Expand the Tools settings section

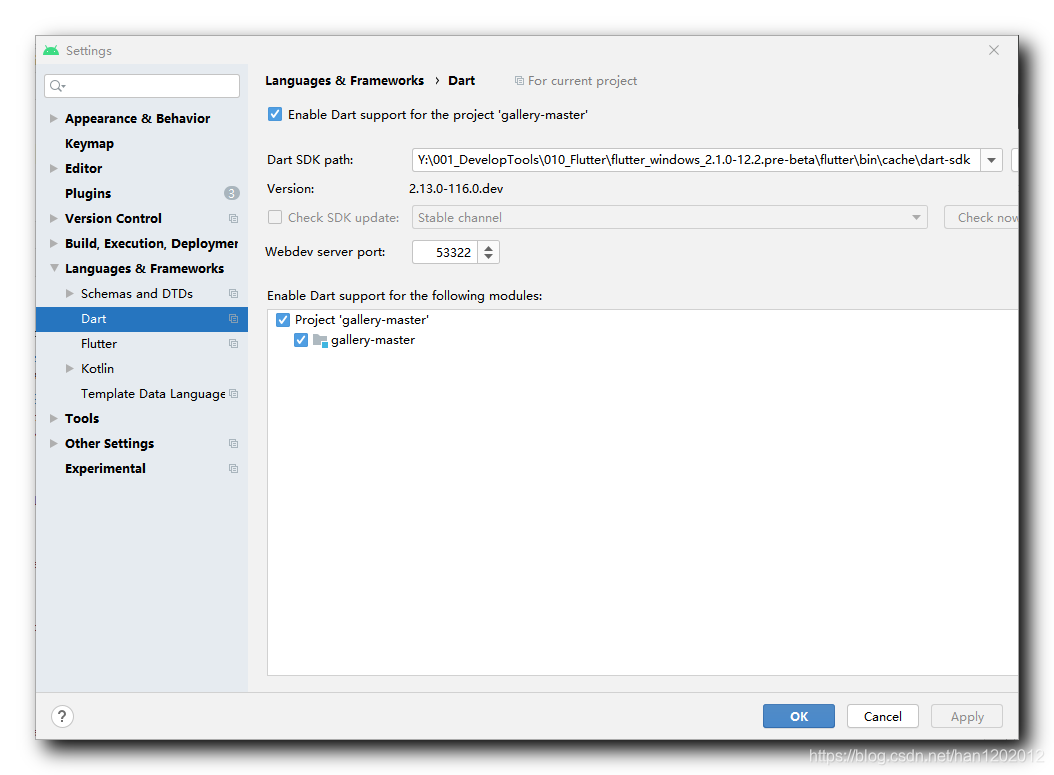[x=54, y=418]
